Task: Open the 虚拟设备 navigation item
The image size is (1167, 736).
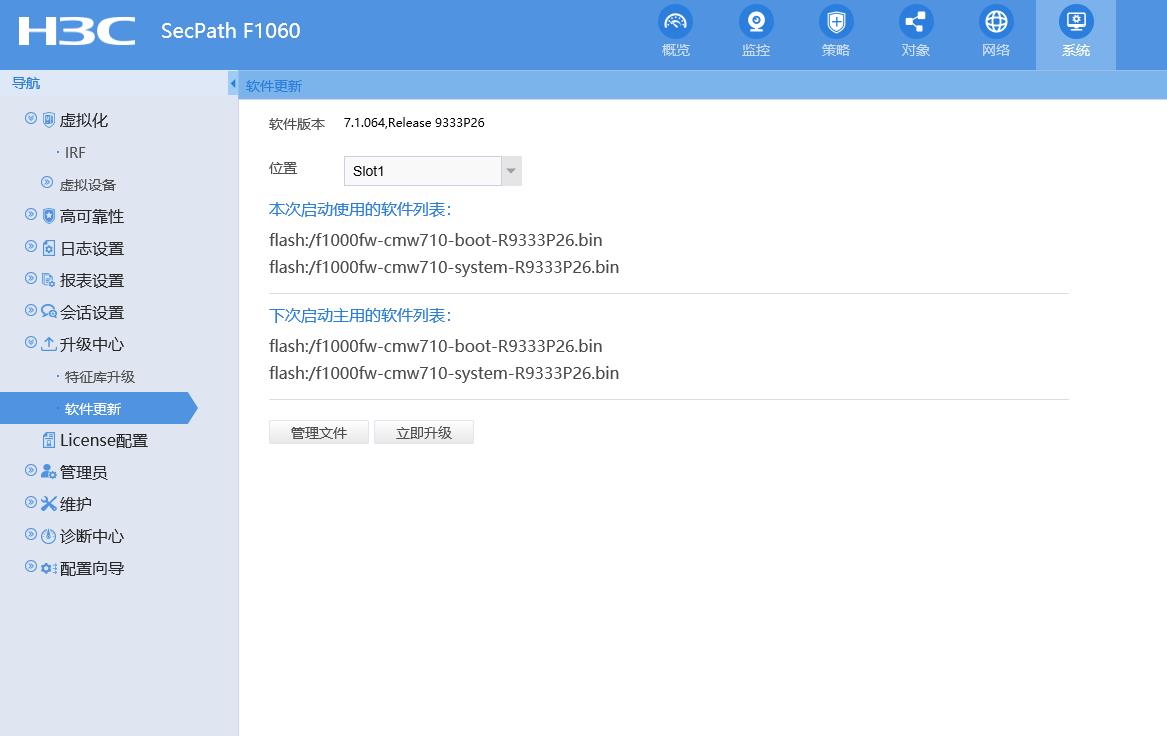Action: tap(88, 185)
